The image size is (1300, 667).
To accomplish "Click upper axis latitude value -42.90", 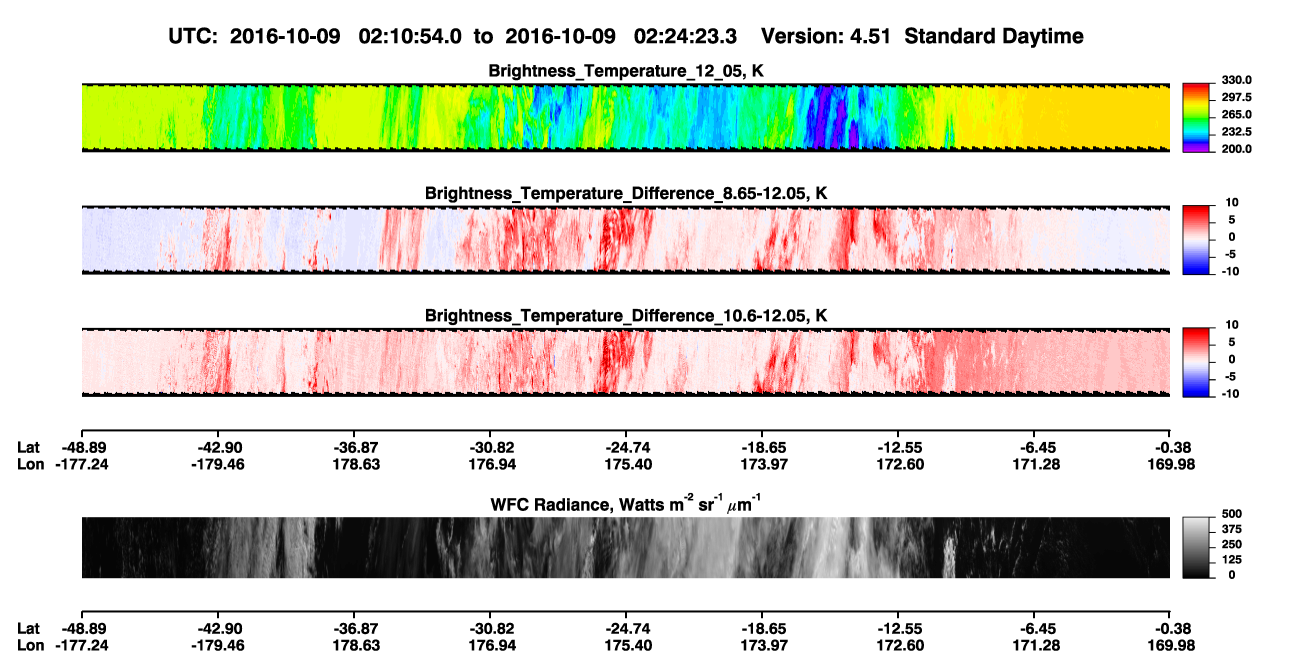I will [218, 446].
